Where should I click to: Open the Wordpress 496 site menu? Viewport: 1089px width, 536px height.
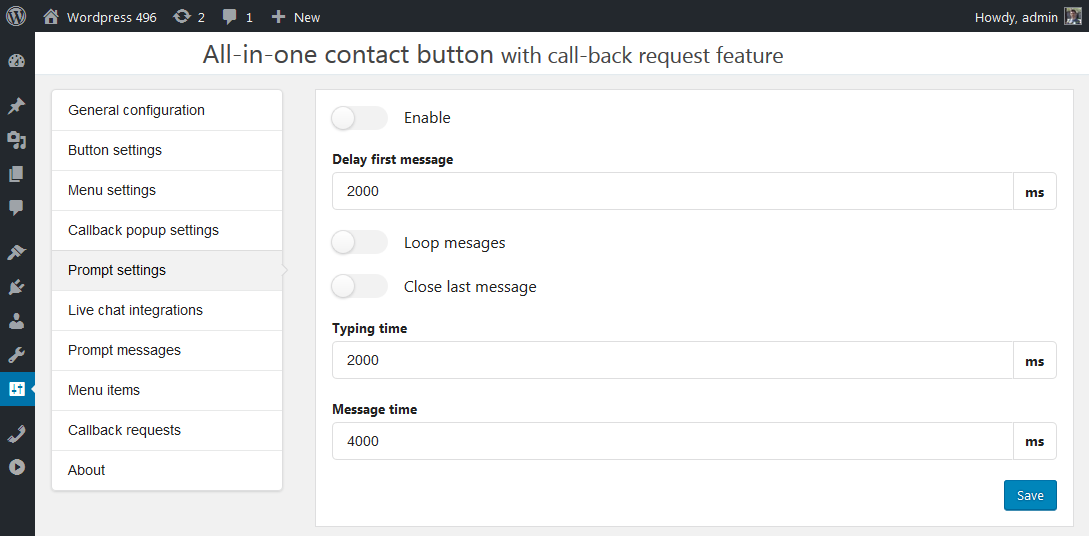[x=100, y=17]
